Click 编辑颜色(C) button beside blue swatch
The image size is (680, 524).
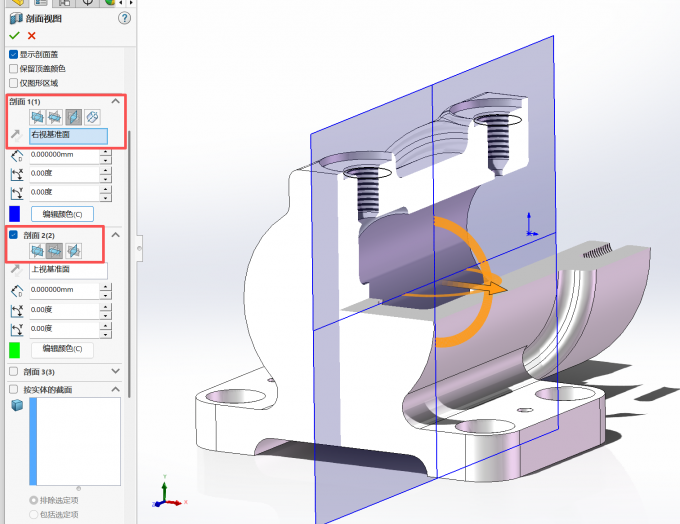tap(62, 214)
